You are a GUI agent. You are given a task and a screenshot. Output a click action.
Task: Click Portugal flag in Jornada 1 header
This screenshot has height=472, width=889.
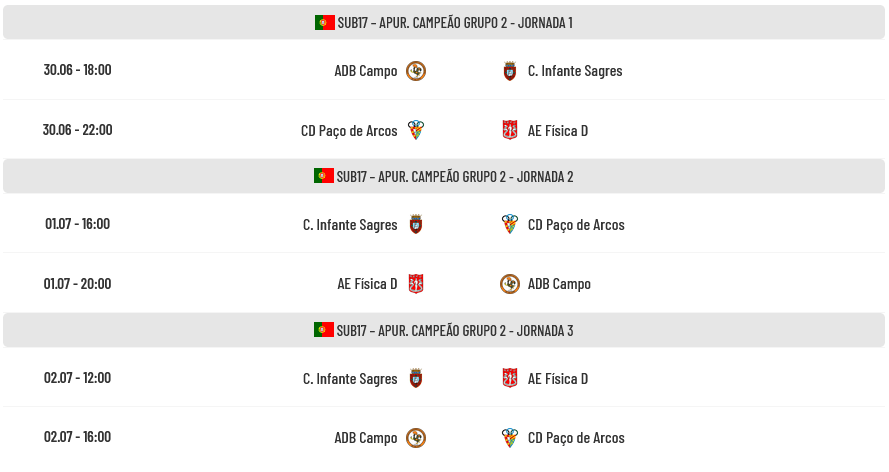tap(325, 22)
